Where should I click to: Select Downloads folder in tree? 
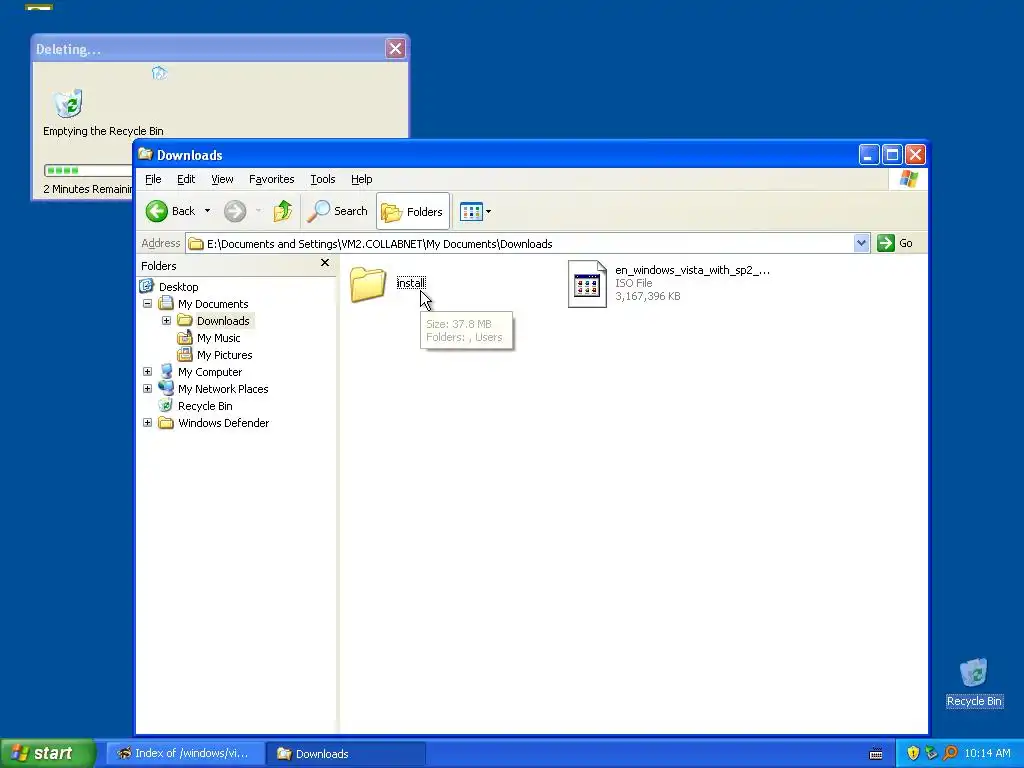point(223,321)
